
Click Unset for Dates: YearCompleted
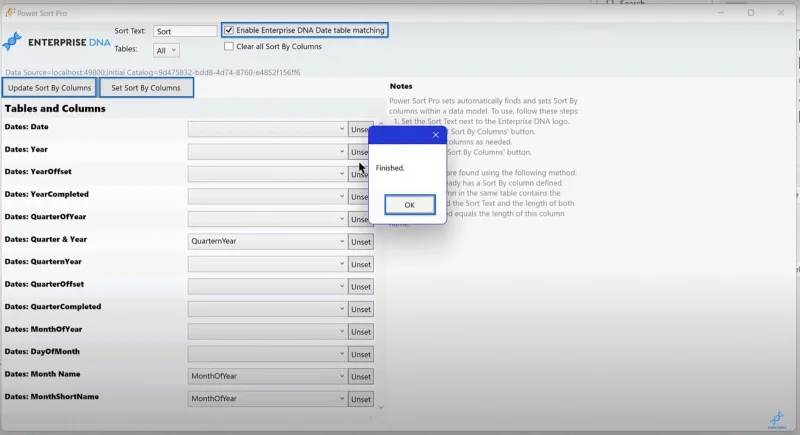[x=358, y=197]
